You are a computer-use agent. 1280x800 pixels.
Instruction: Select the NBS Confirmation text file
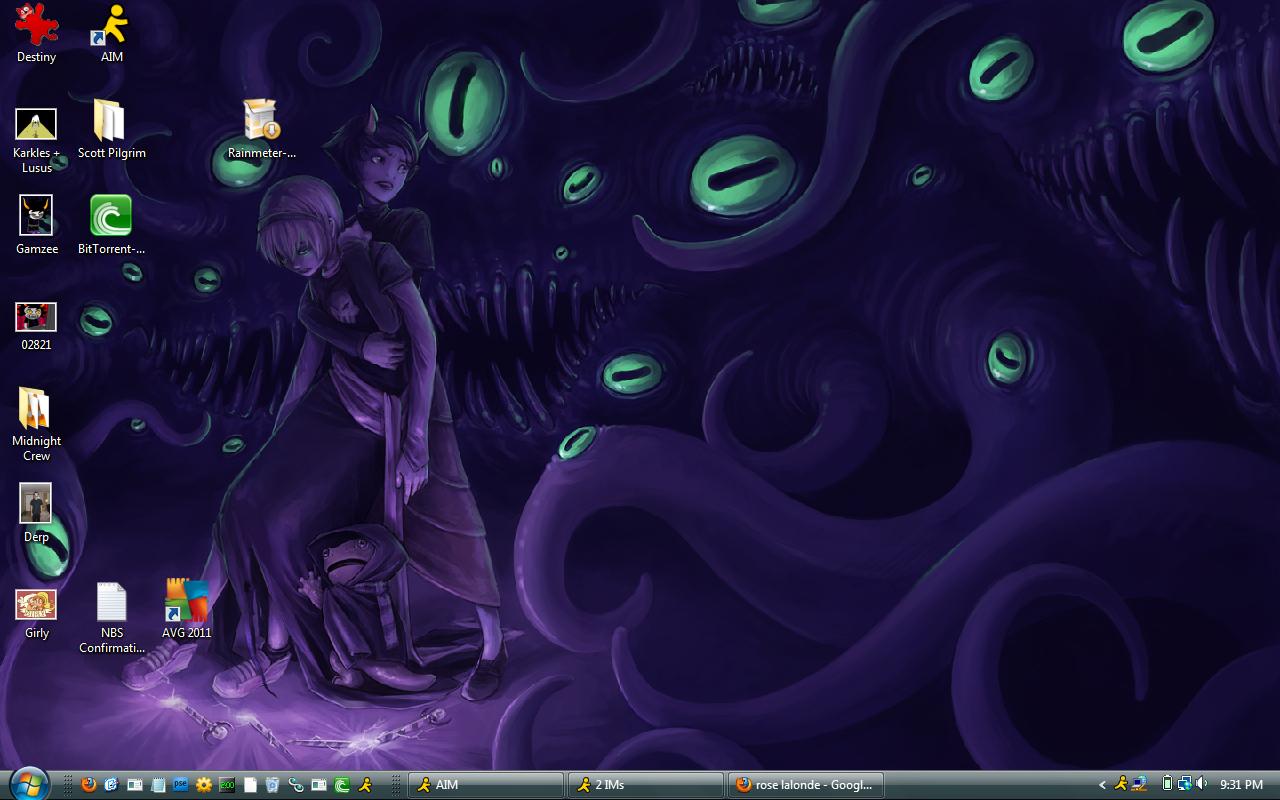click(111, 603)
